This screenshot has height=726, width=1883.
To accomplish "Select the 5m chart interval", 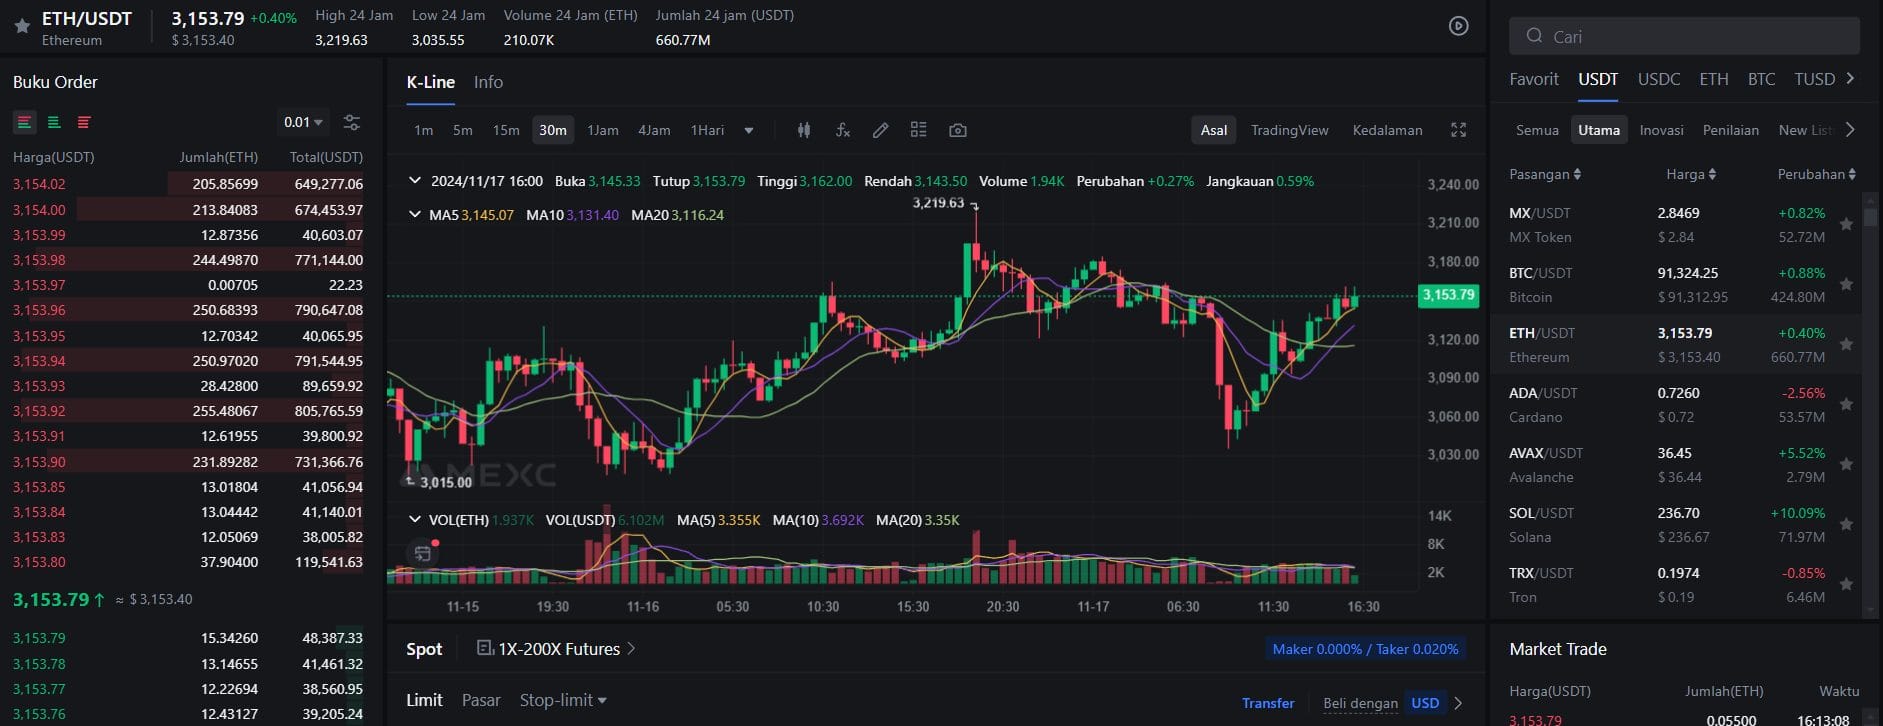I will [x=462, y=130].
